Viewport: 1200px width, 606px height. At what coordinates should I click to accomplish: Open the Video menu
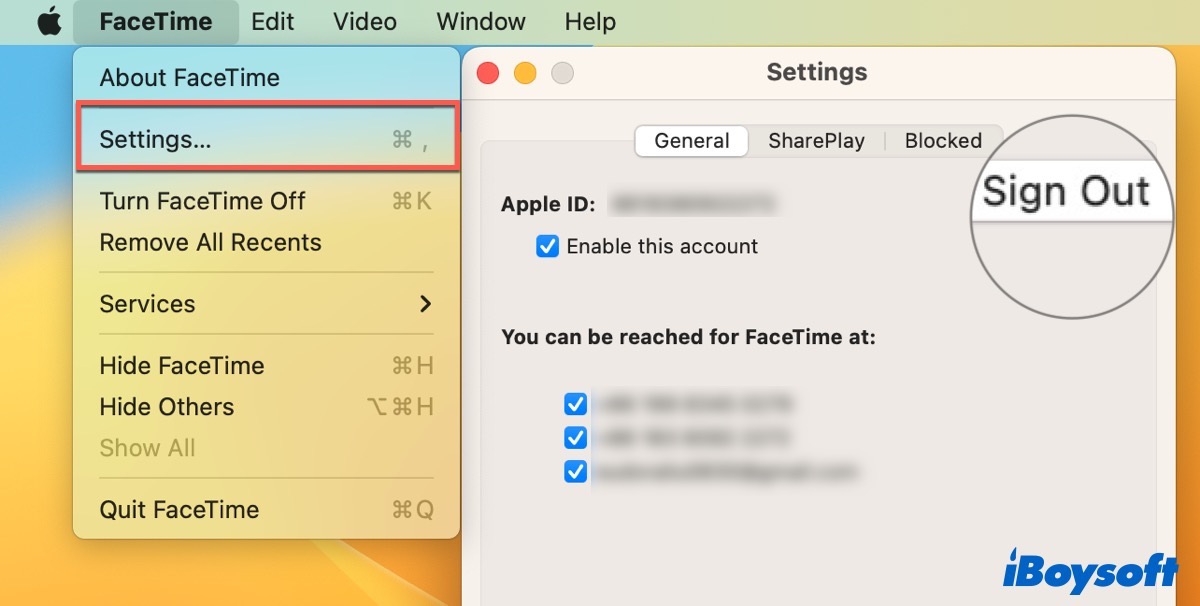[x=365, y=22]
